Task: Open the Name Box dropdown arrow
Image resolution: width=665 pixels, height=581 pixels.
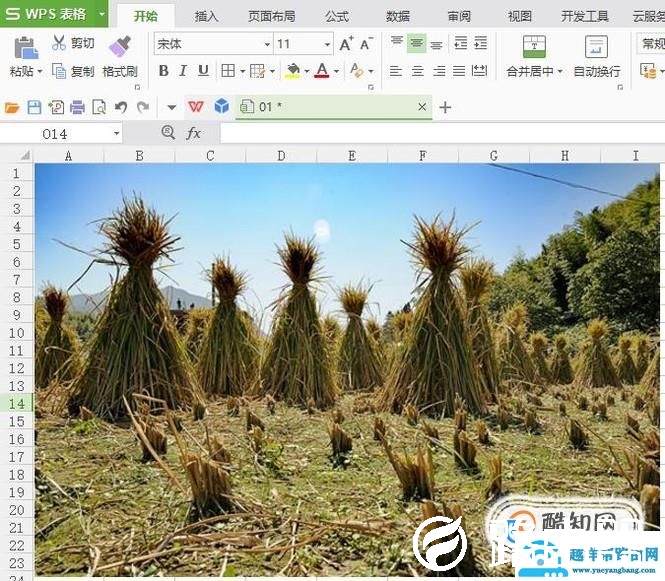Action: coord(116,134)
